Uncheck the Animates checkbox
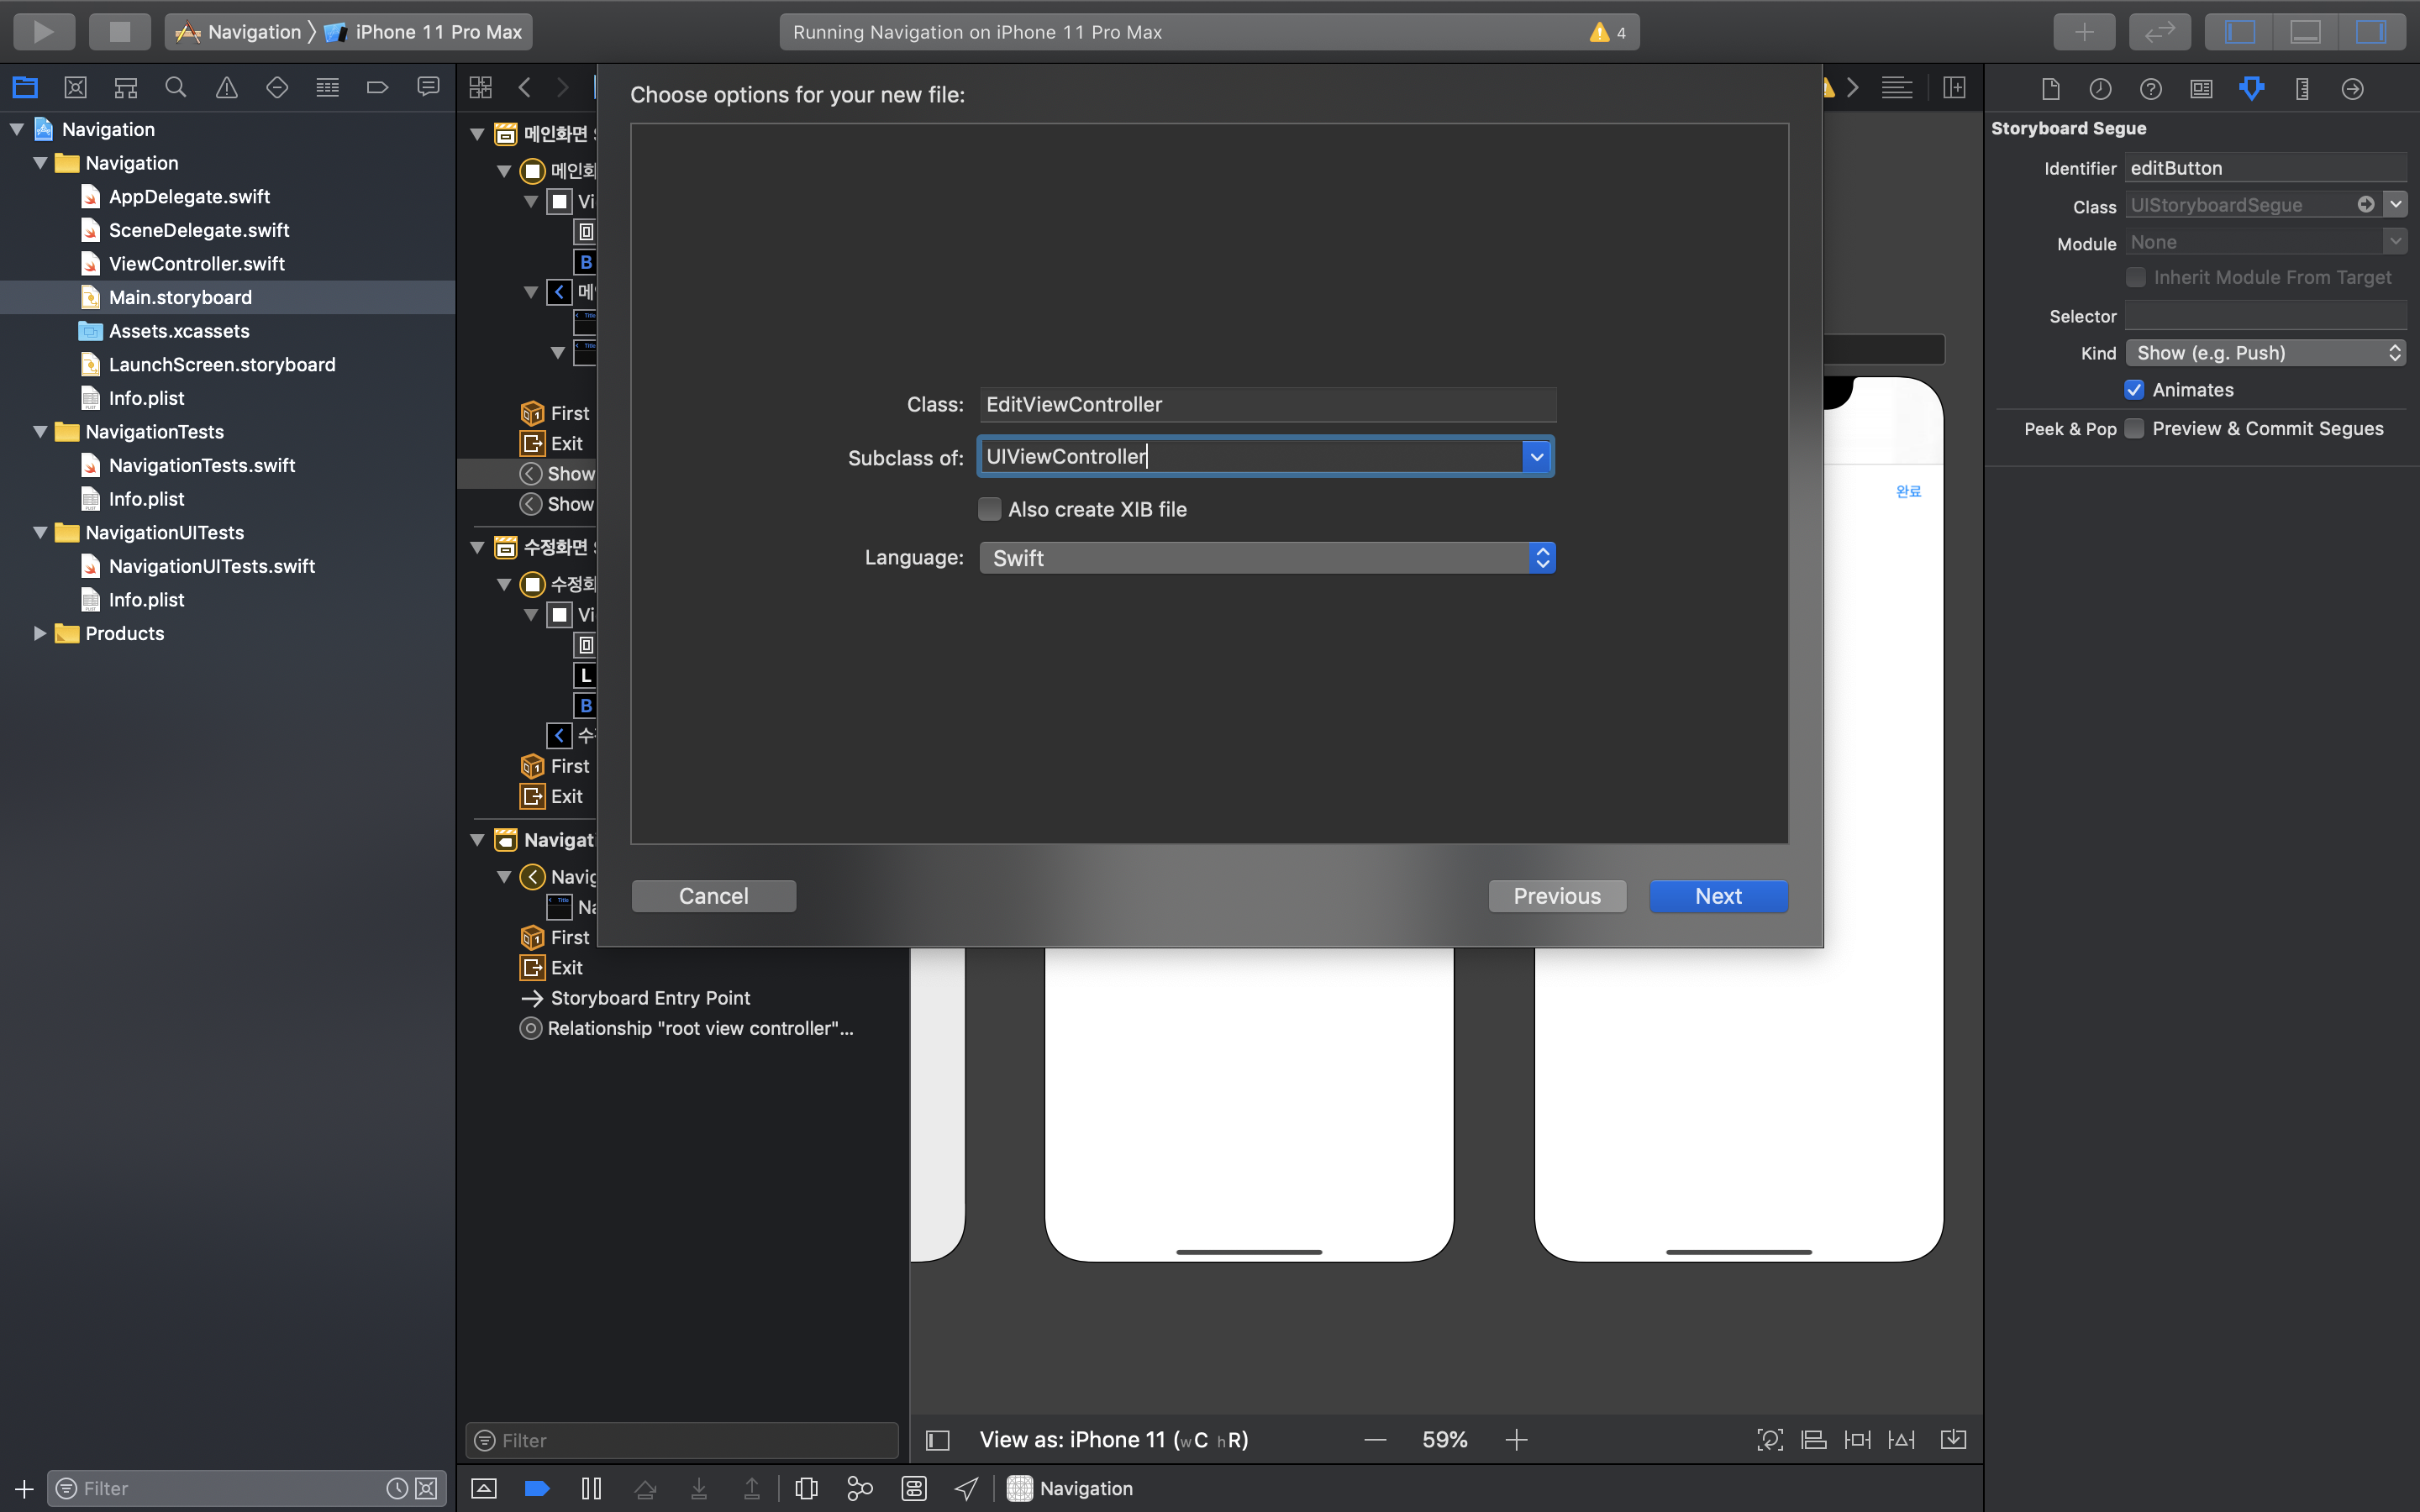2420x1512 pixels. [x=2134, y=390]
